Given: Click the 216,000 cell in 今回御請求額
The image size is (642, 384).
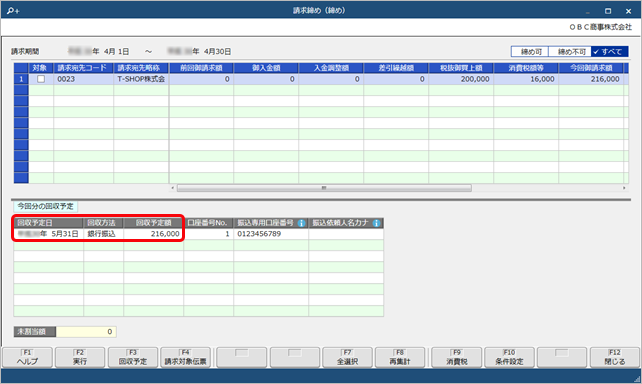Looking at the screenshot, I should click(591, 79).
